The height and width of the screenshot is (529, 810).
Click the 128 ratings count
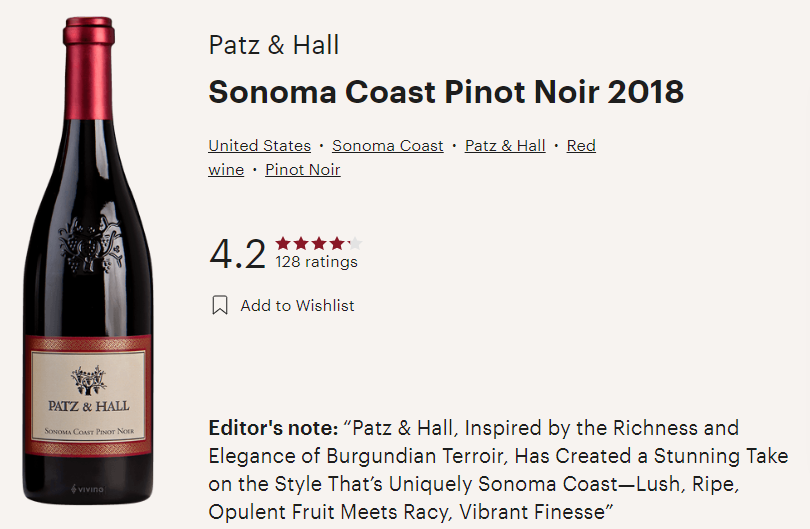[316, 263]
